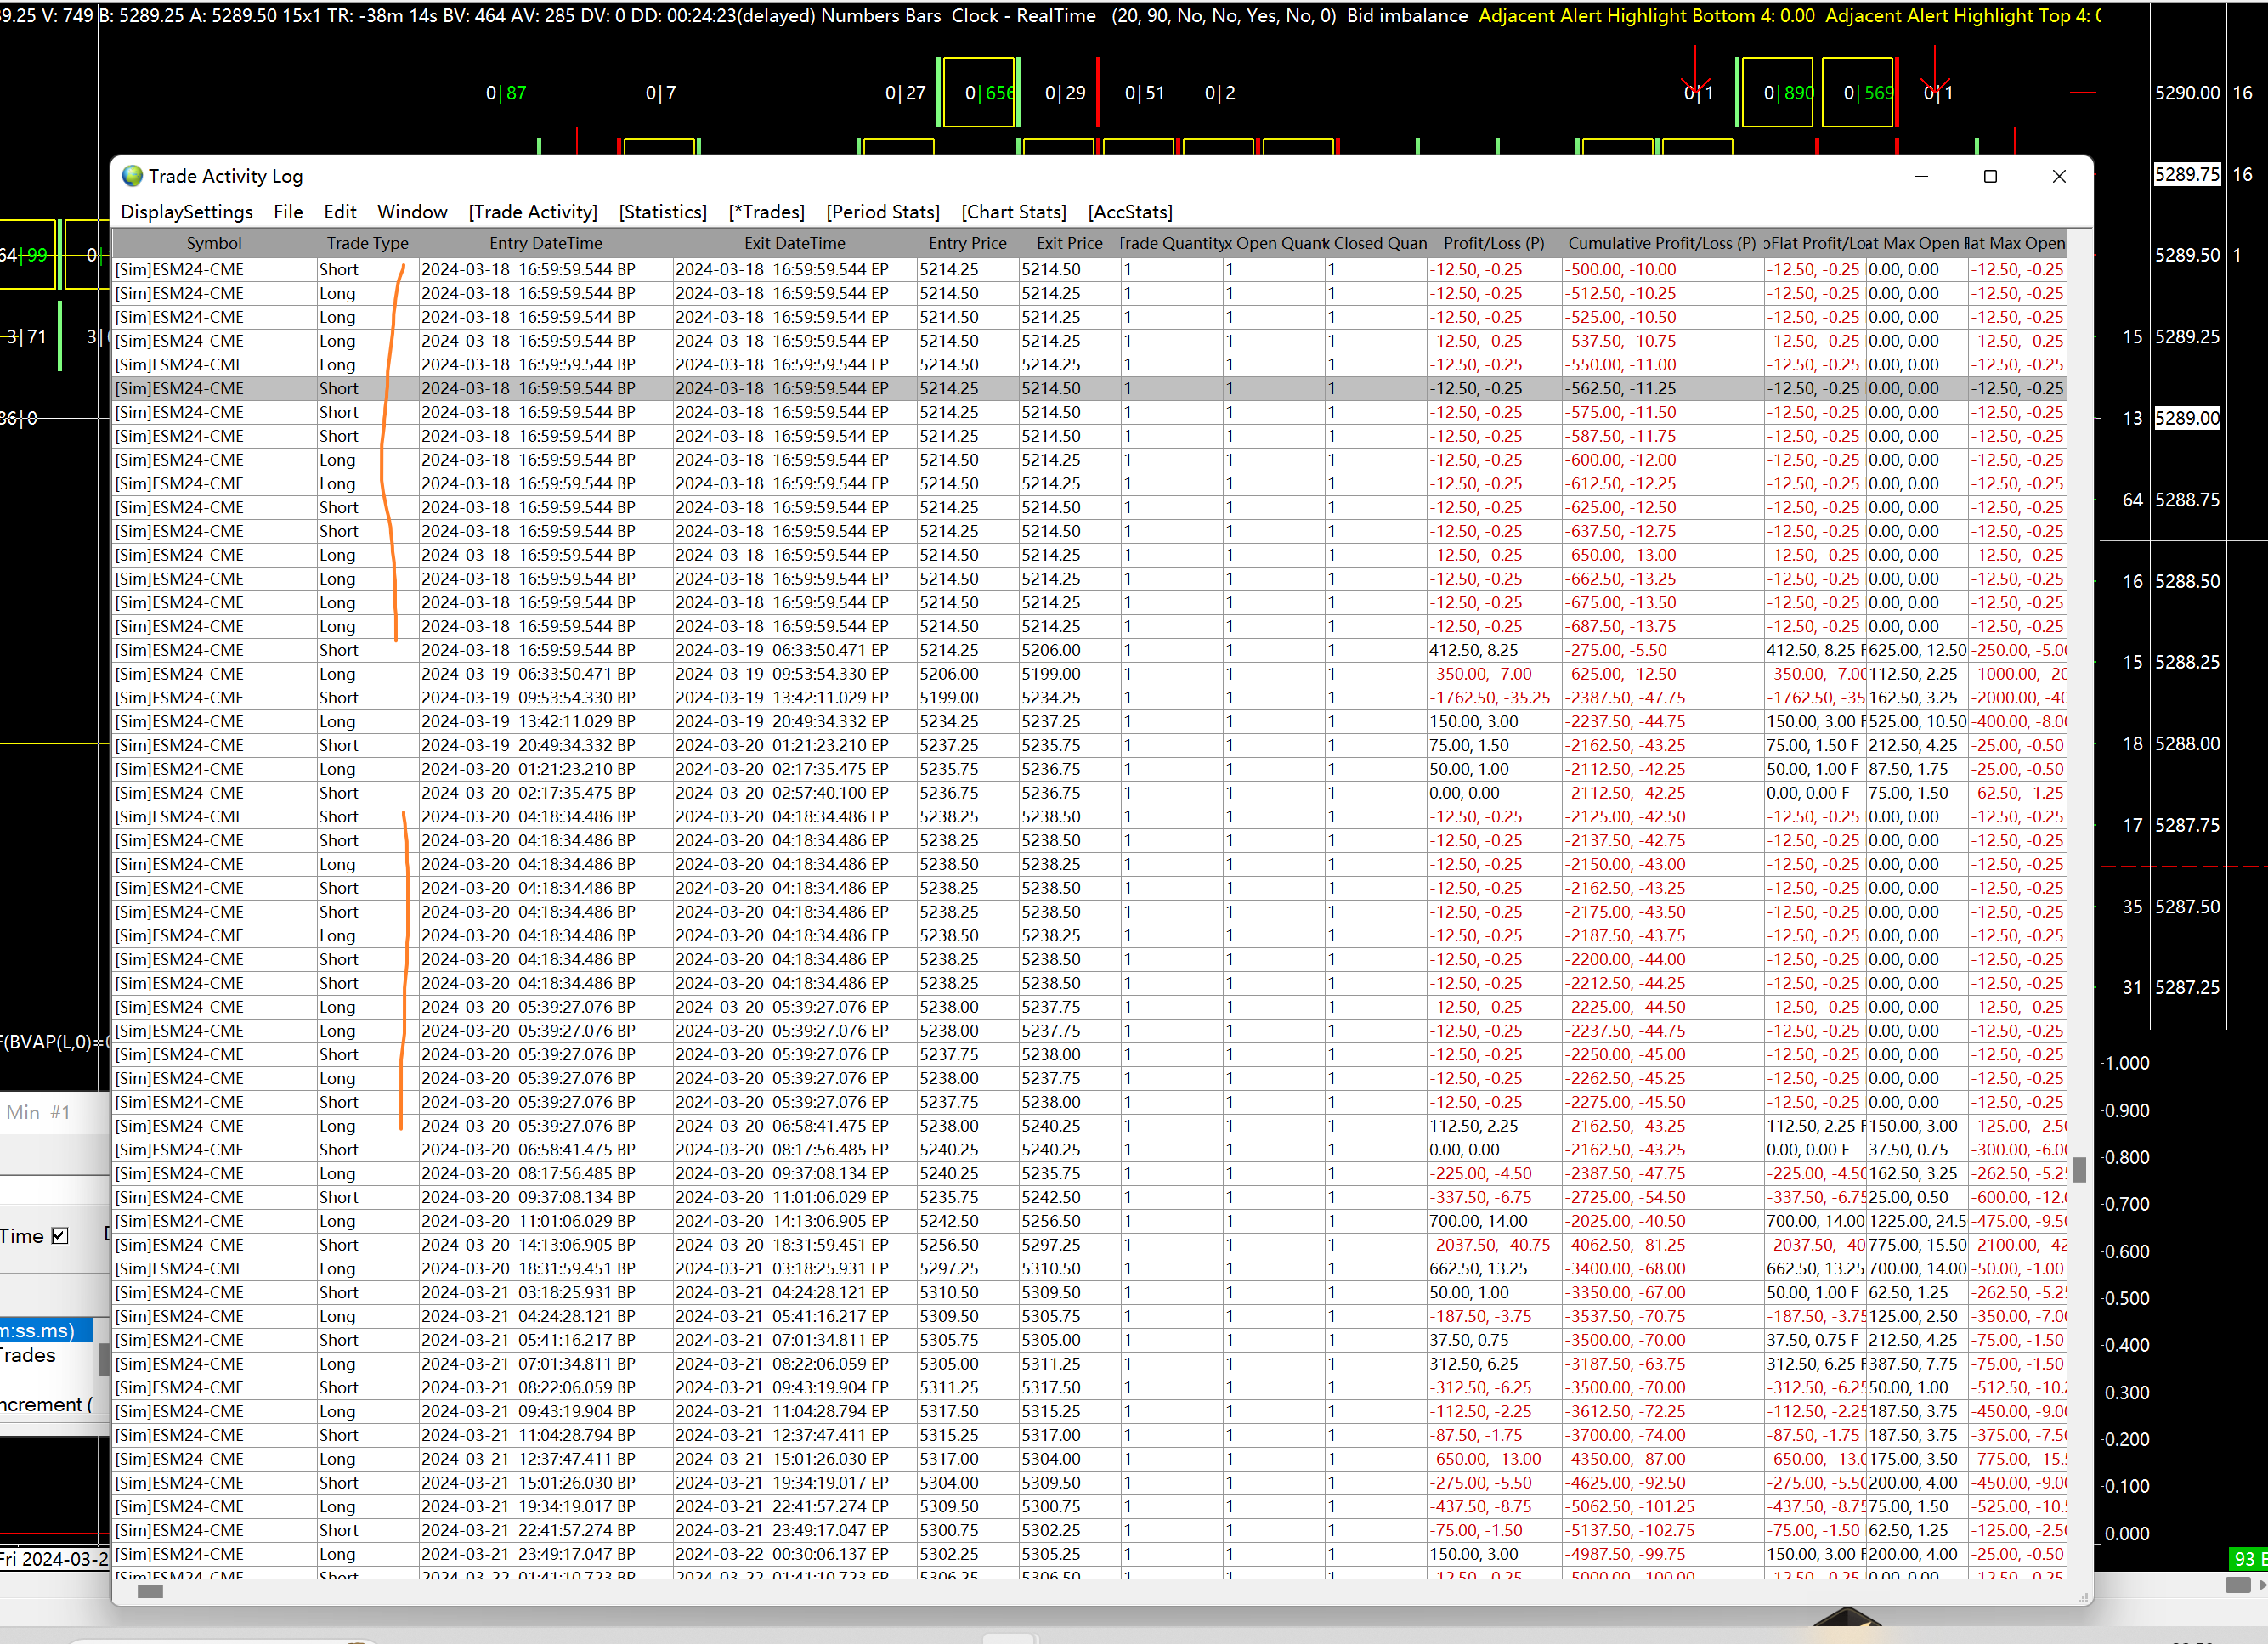This screenshot has width=2268, height=1644.
Task: Switch to the [Statistics] tab
Action: coord(662,212)
